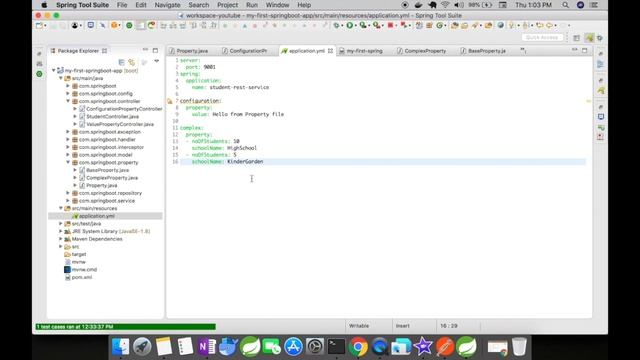Open the Navigate menu

pos(167,5)
